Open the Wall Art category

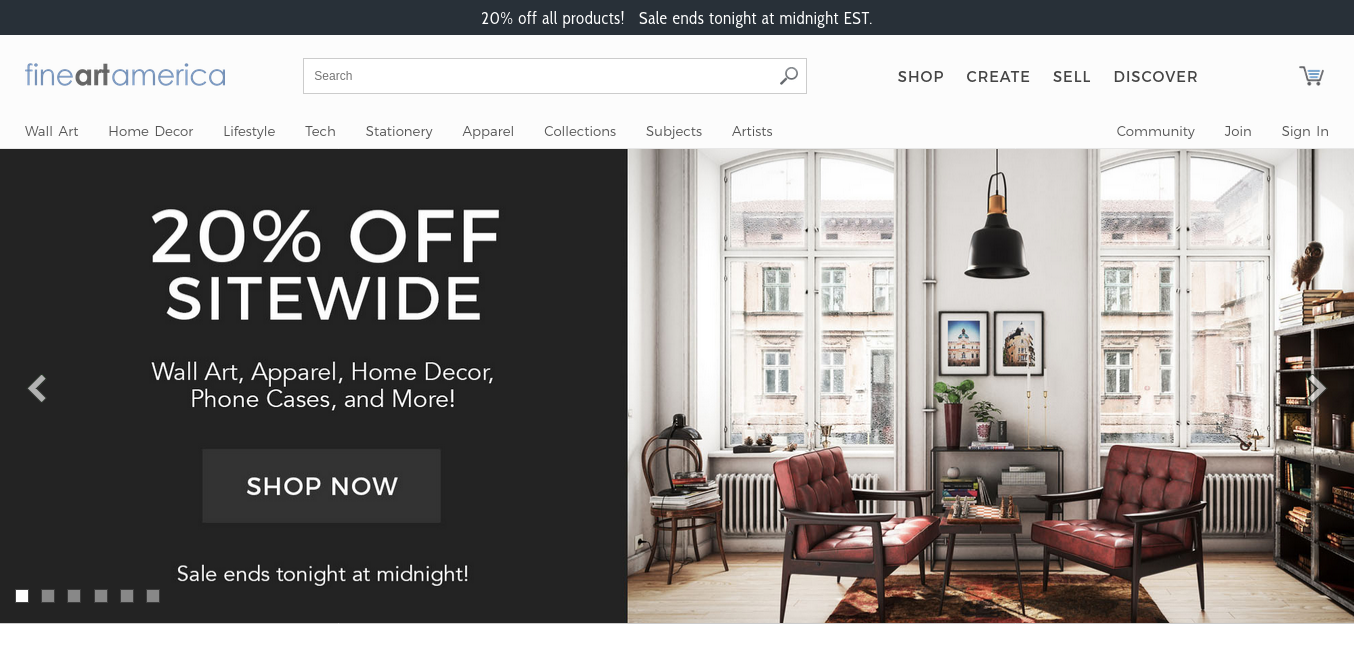[x=52, y=131]
